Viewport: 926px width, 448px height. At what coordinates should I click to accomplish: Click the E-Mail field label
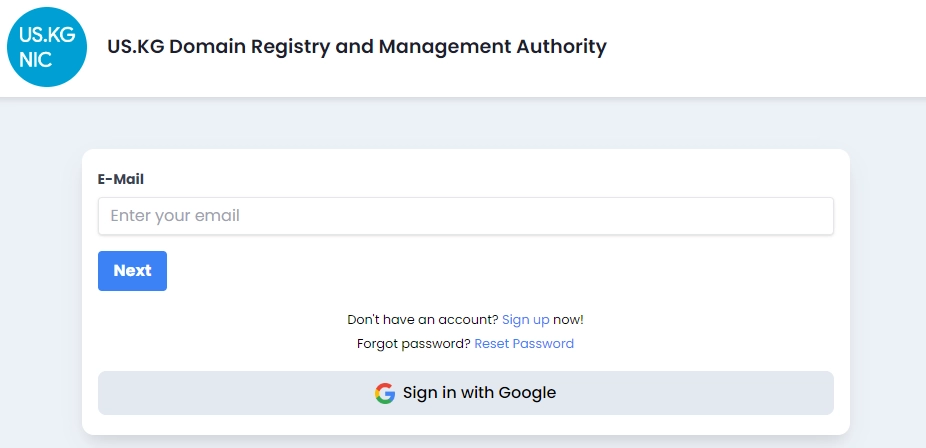(x=121, y=179)
